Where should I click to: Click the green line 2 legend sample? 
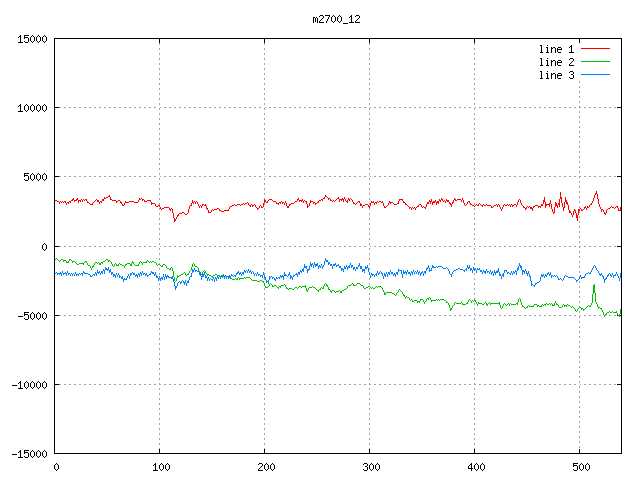(x=595, y=62)
